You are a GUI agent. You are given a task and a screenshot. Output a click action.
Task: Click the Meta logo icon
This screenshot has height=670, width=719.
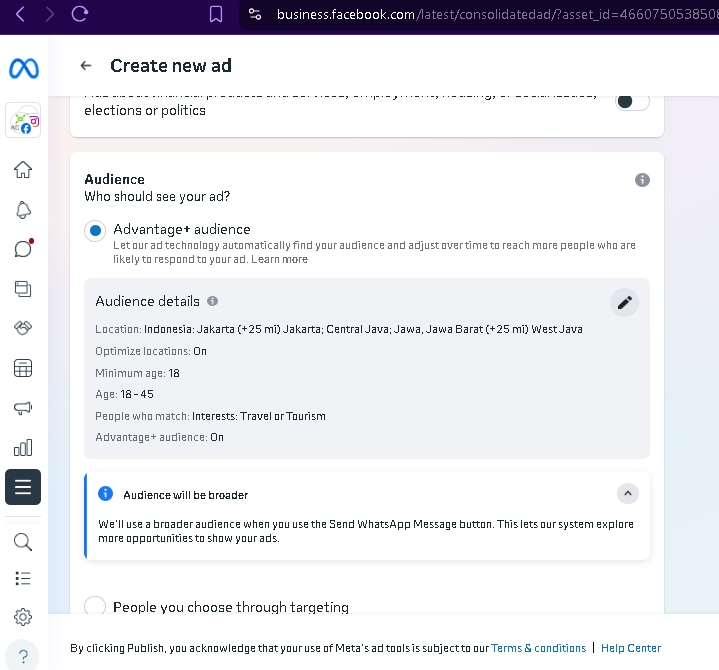coord(24,69)
